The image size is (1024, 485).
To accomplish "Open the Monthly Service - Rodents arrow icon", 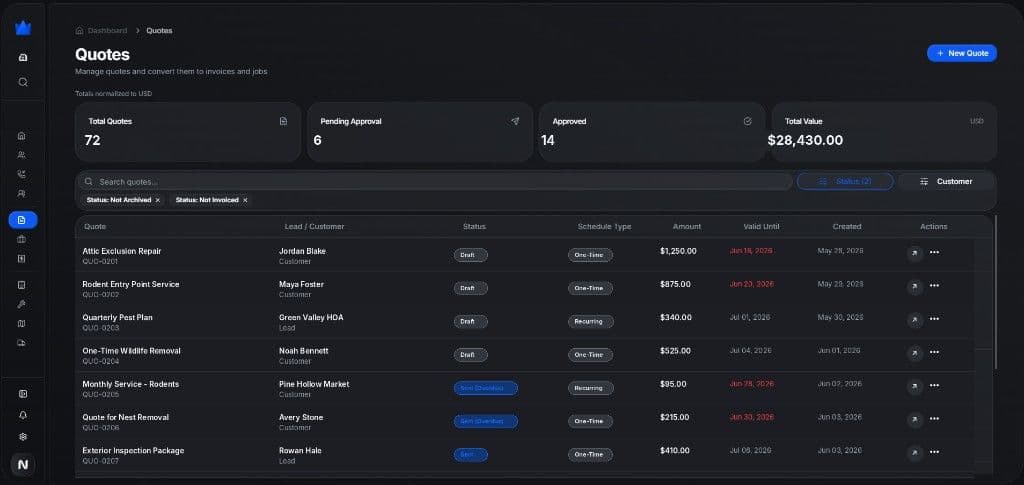I will 915,386.
